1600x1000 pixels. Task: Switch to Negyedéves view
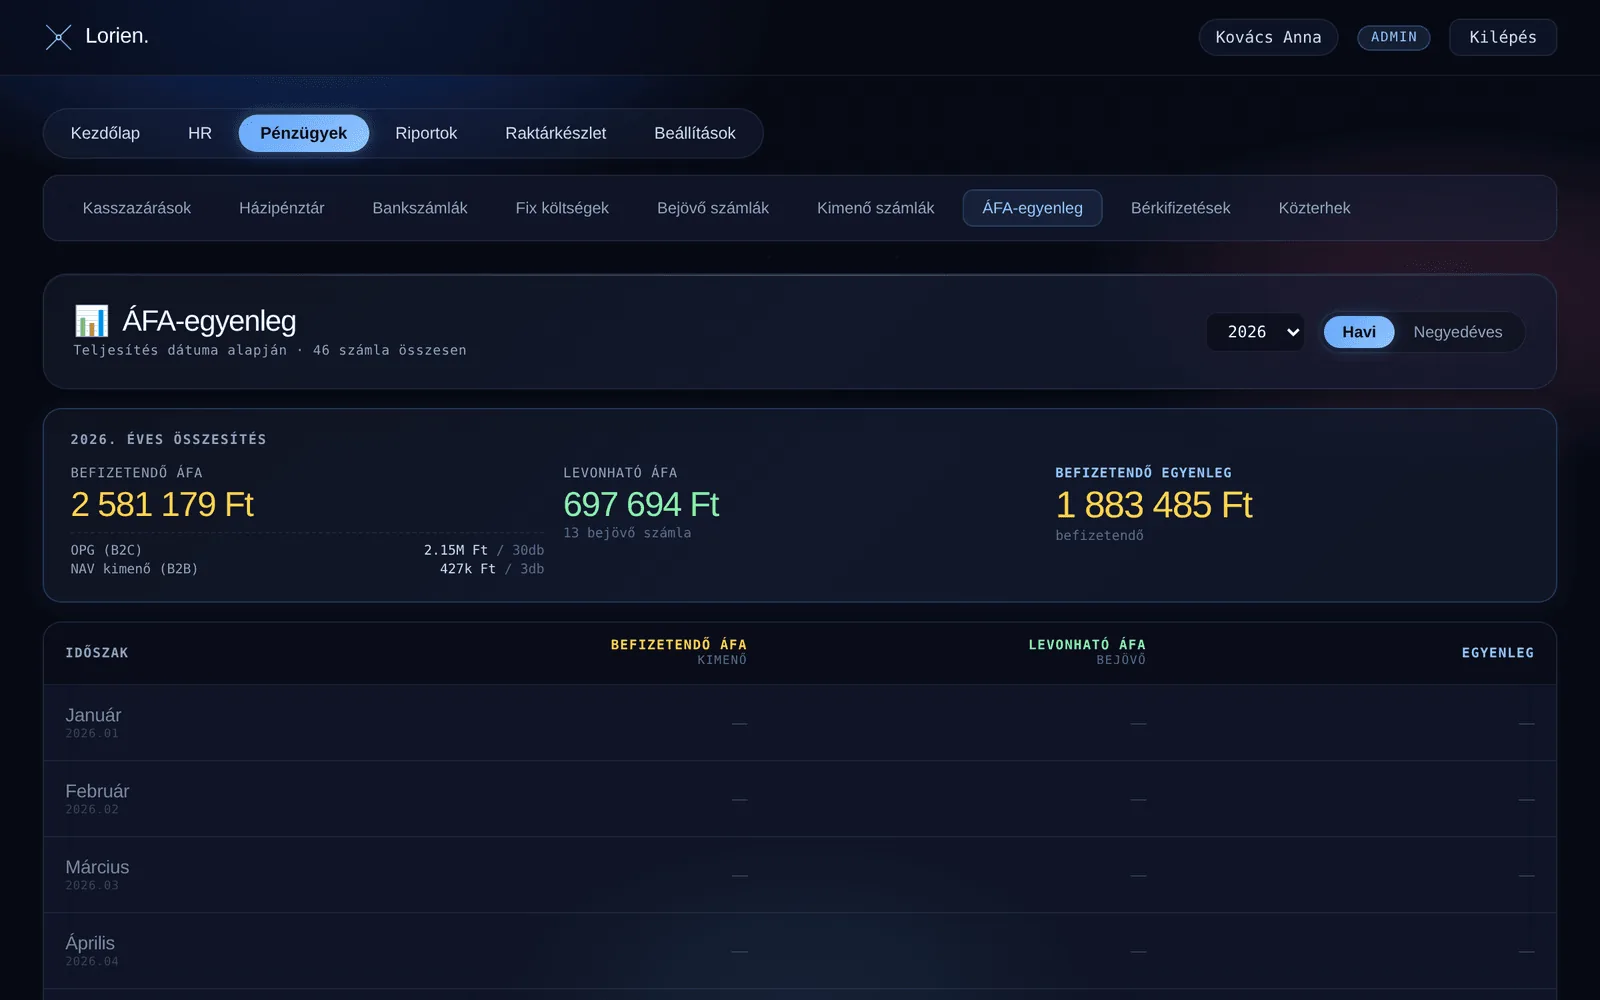[x=1457, y=332]
